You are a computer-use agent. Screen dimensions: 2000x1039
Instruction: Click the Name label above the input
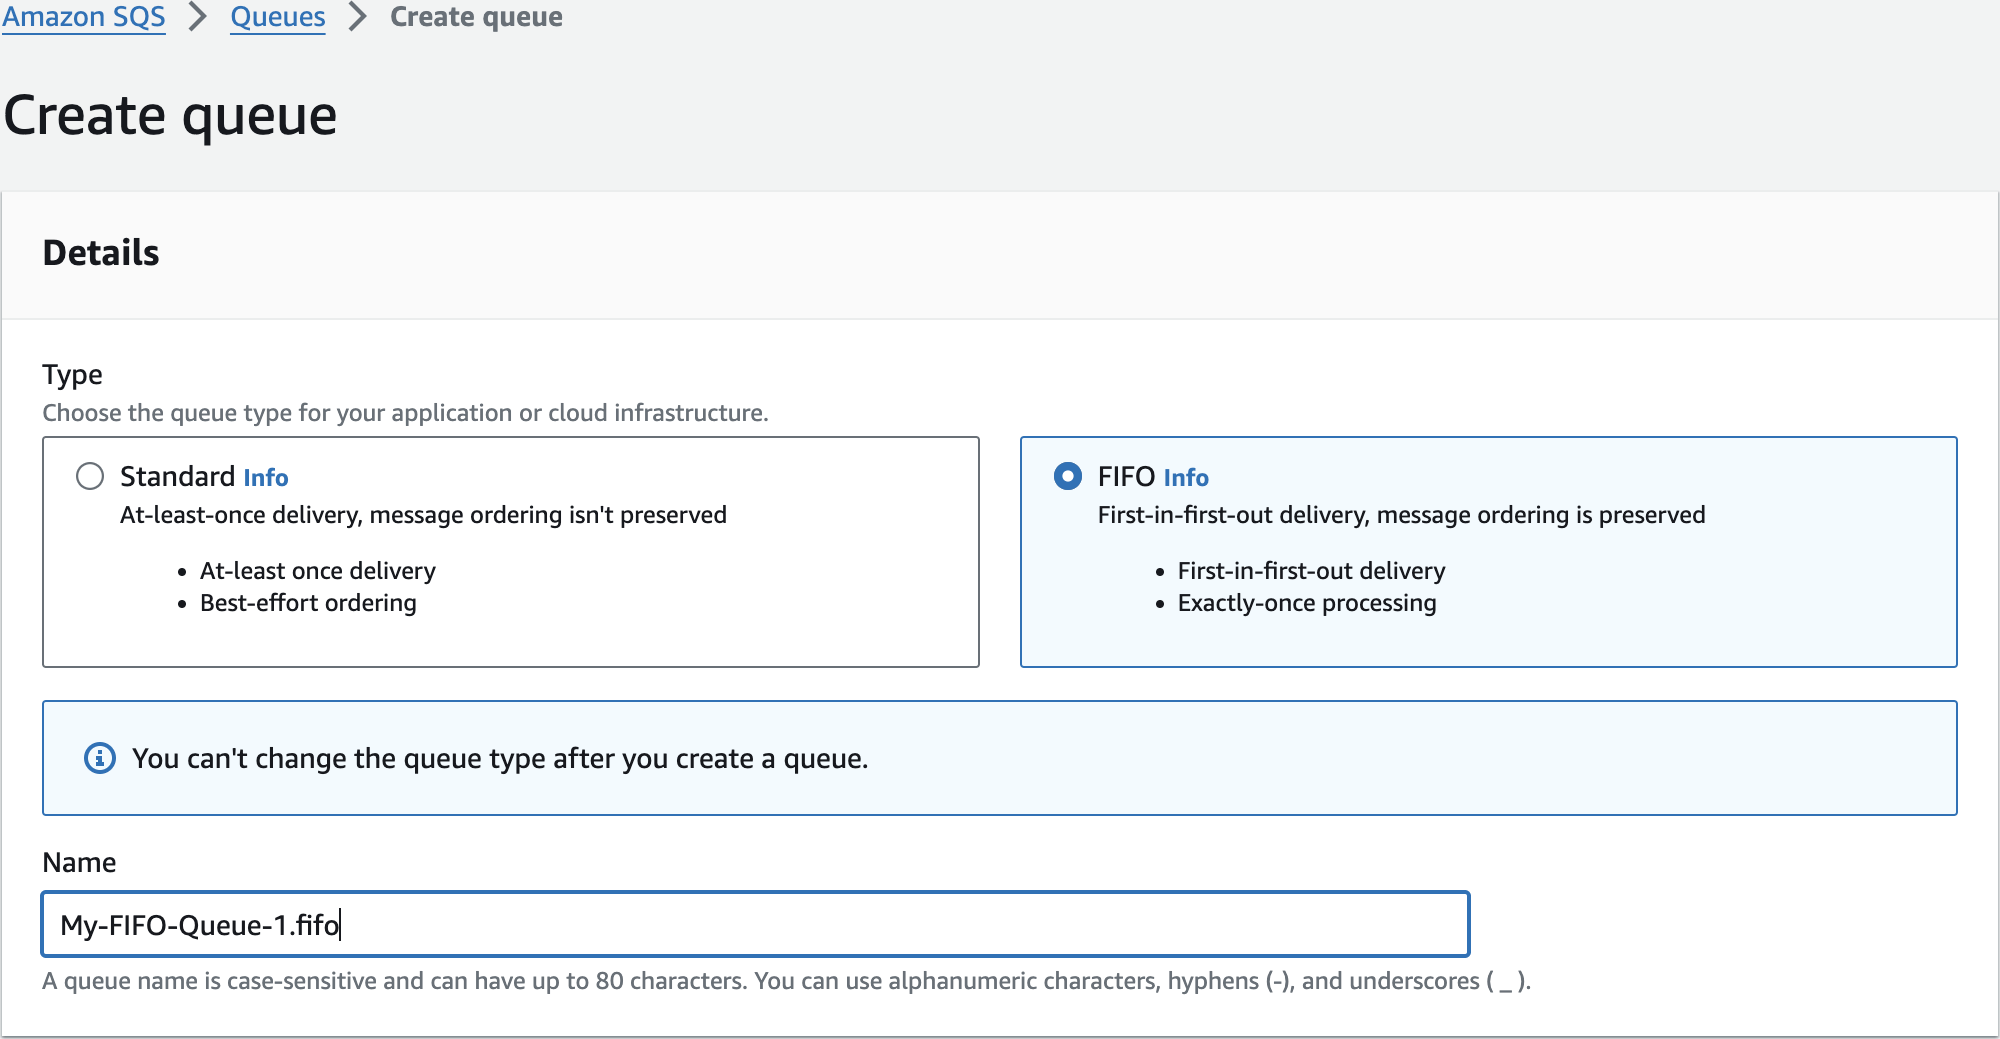[x=79, y=862]
